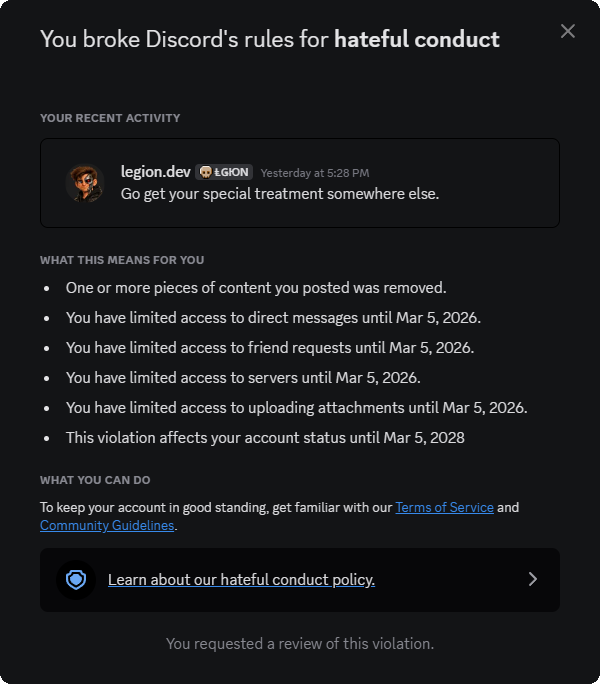Click the 'Your Recent Activity' section header

(110, 118)
